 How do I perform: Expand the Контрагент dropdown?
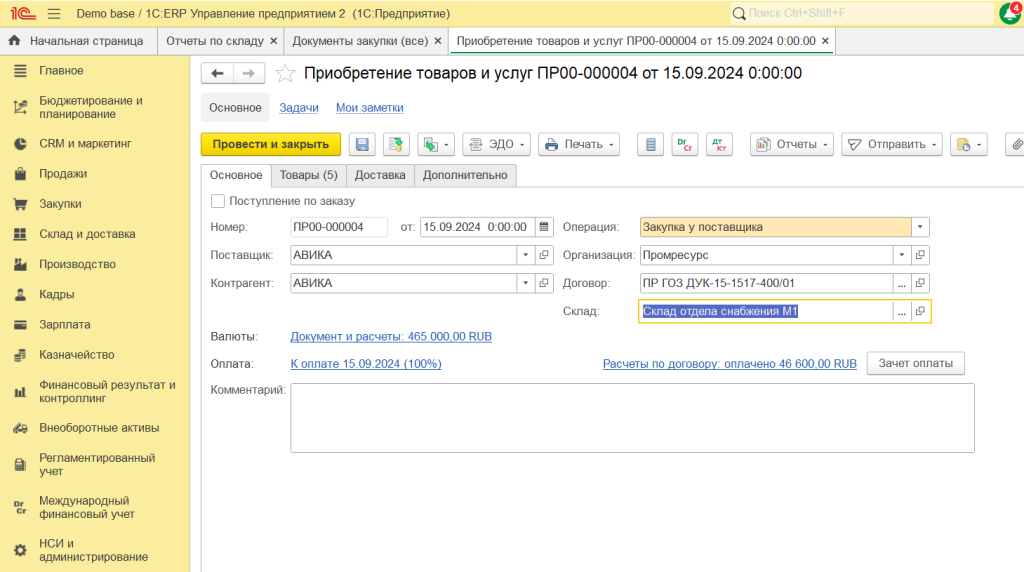526,283
